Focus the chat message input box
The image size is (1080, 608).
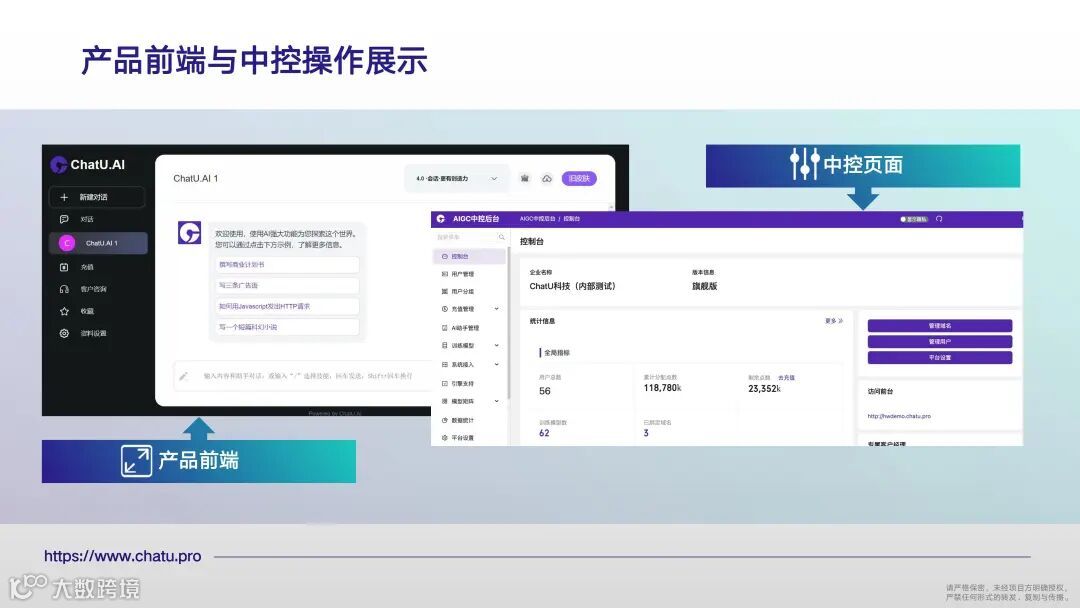pos(303,376)
